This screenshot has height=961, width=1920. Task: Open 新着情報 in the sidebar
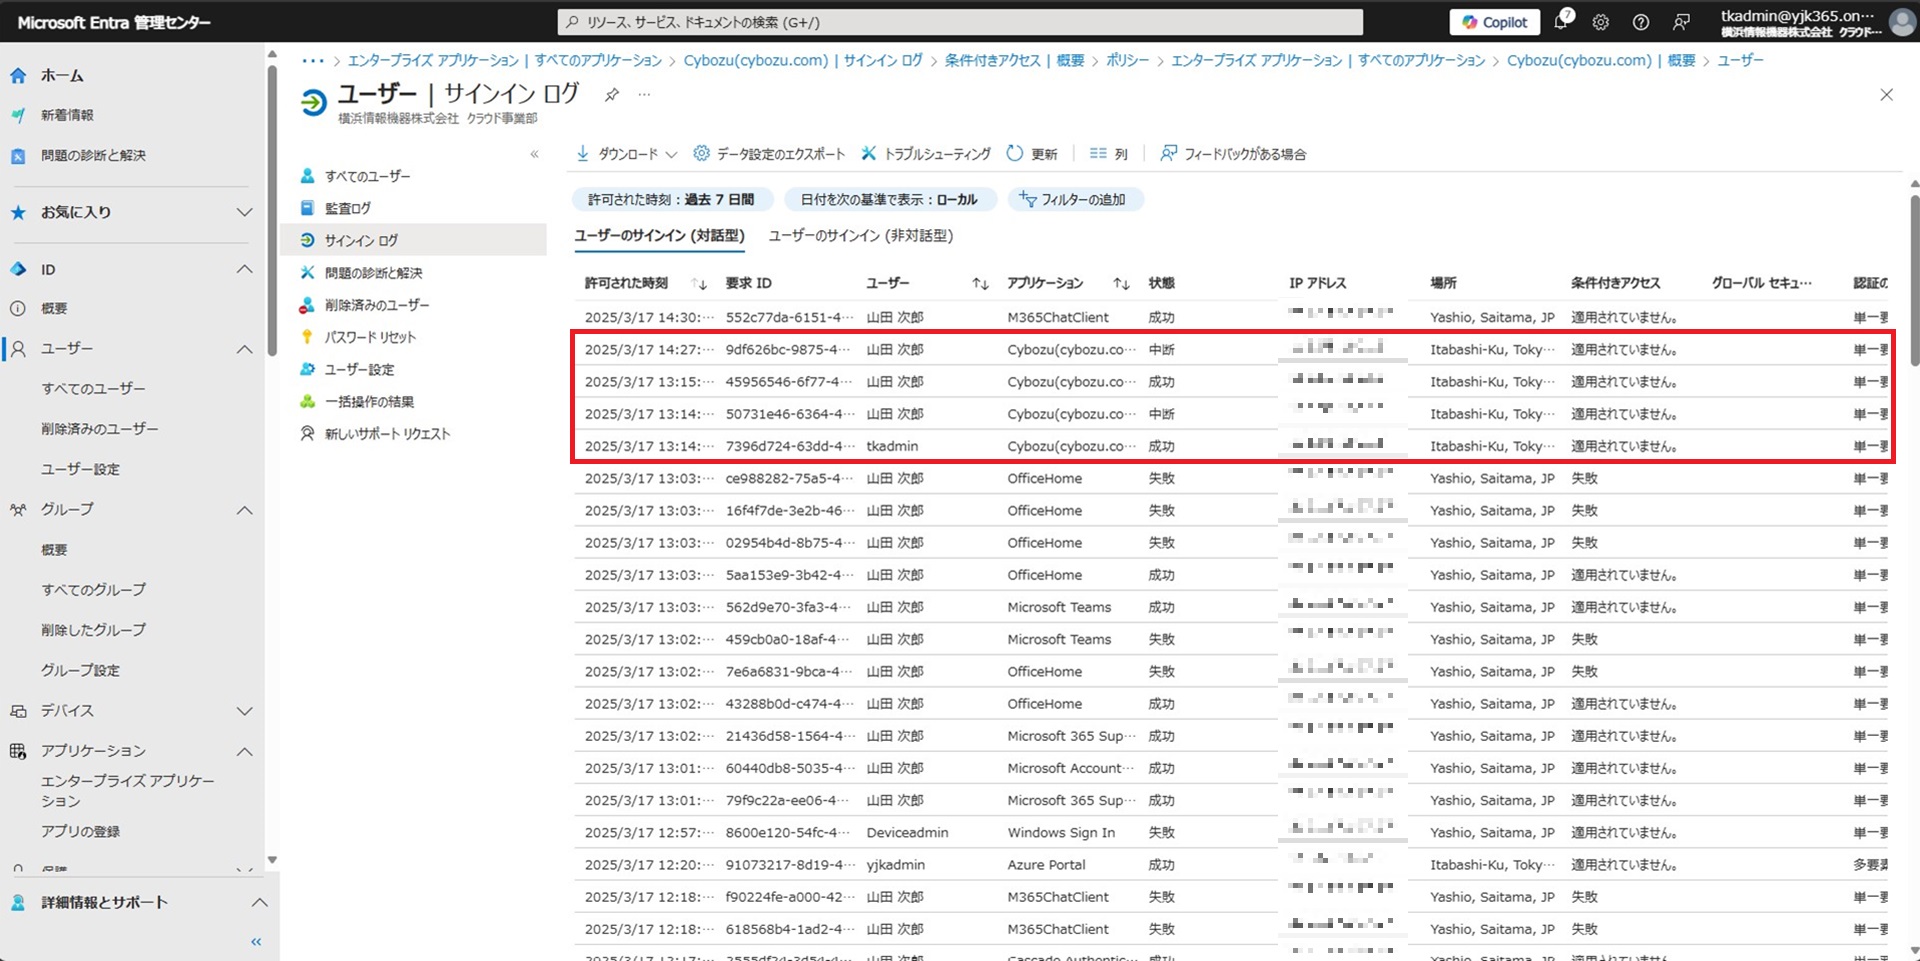(x=67, y=115)
